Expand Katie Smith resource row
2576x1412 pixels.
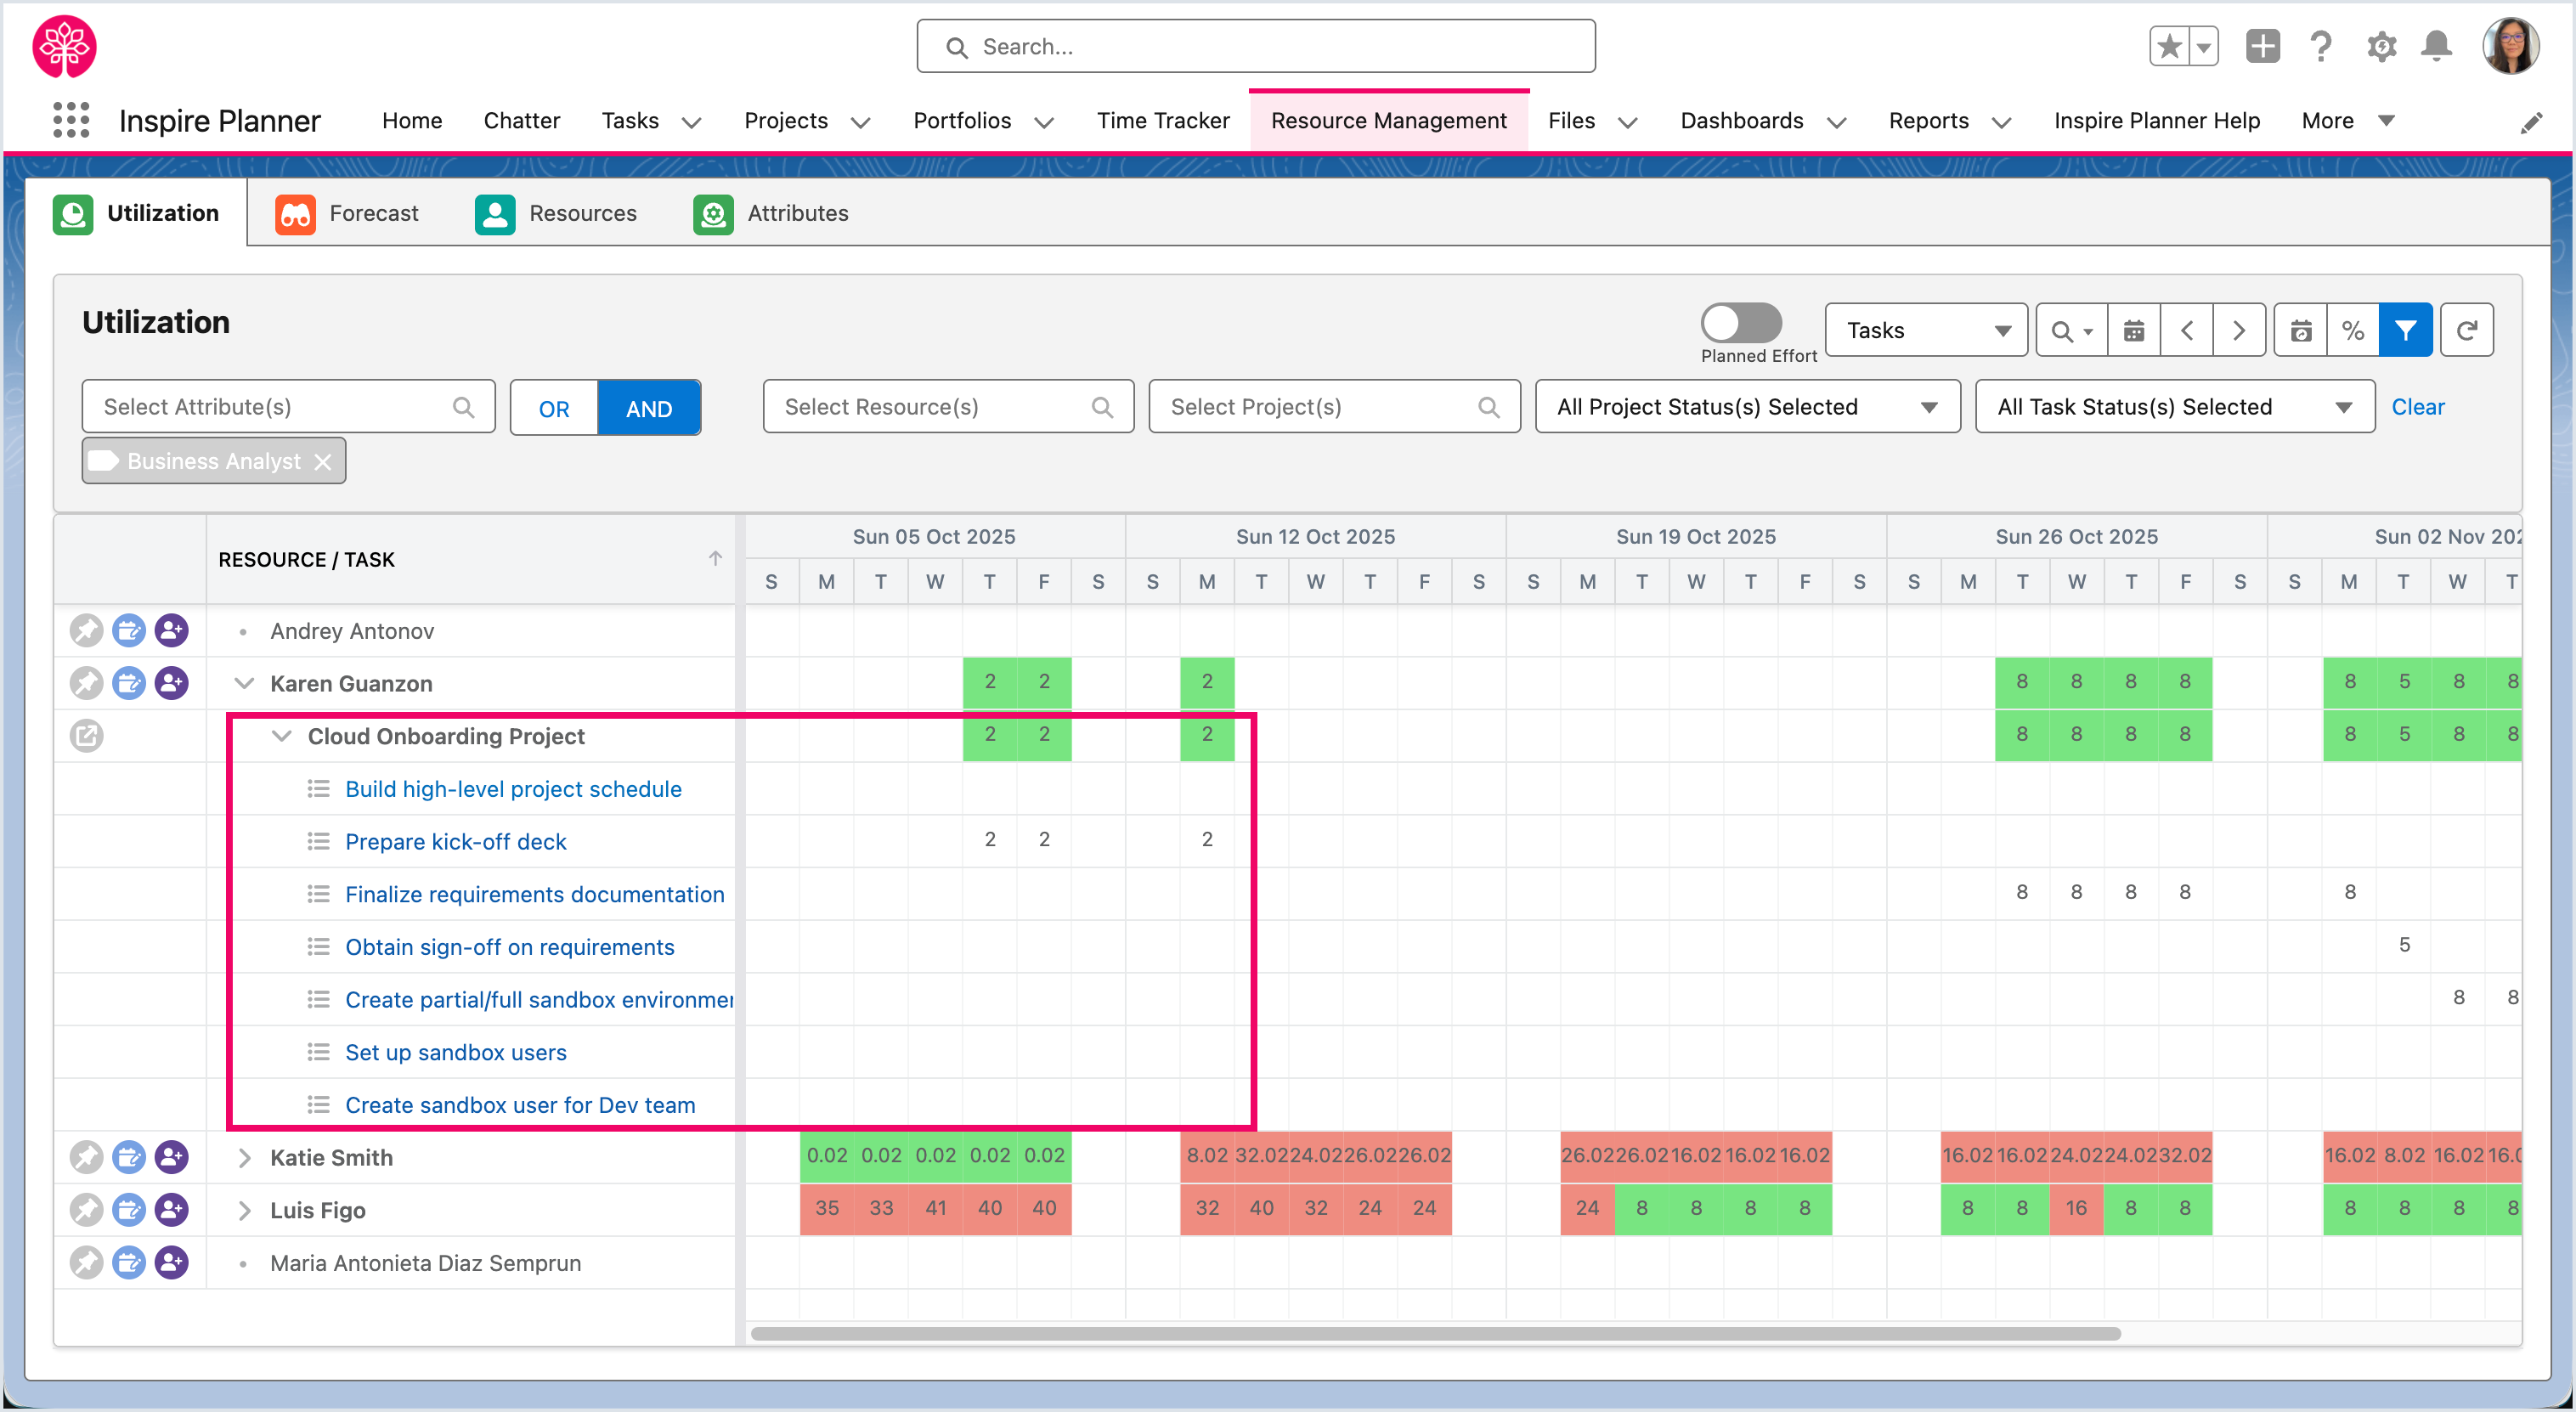click(x=244, y=1158)
